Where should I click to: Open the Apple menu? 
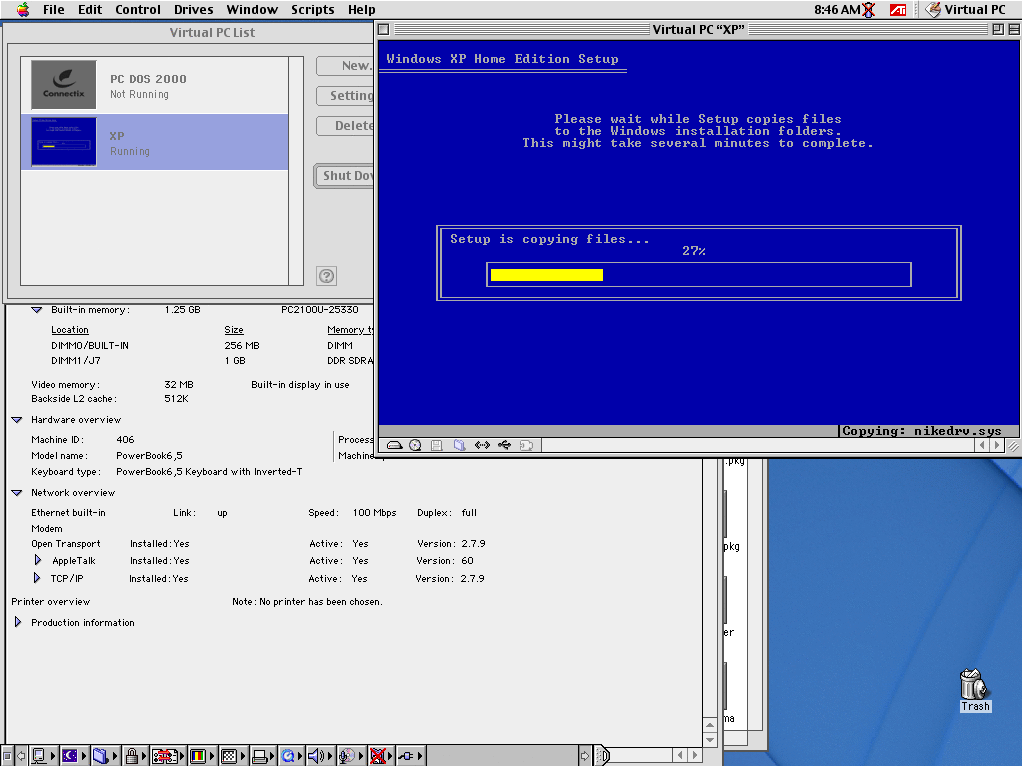click(x=23, y=9)
